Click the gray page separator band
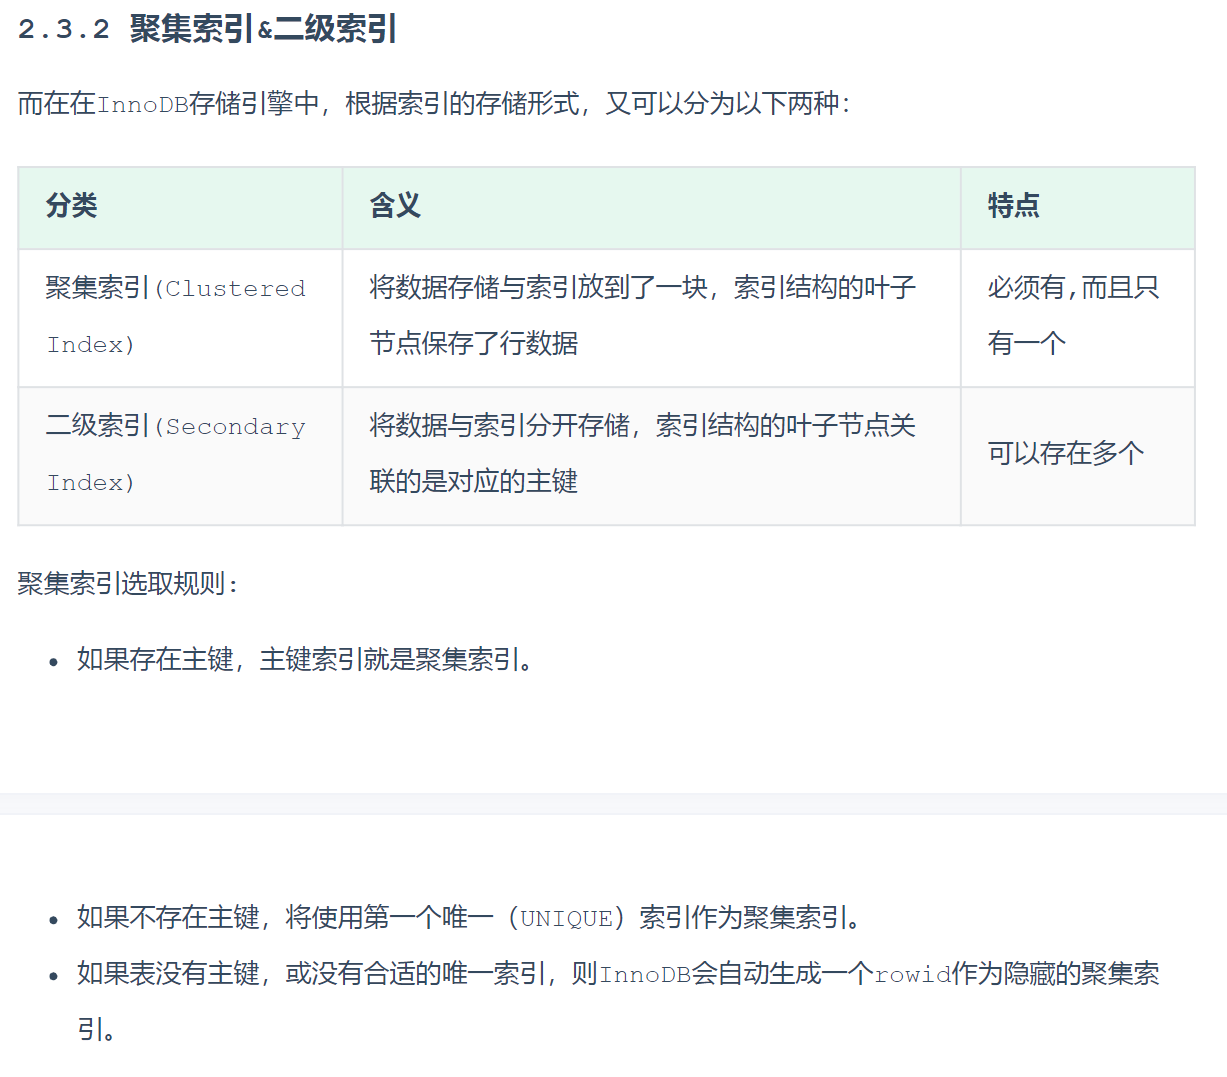This screenshot has height=1077, width=1227. pos(613,804)
